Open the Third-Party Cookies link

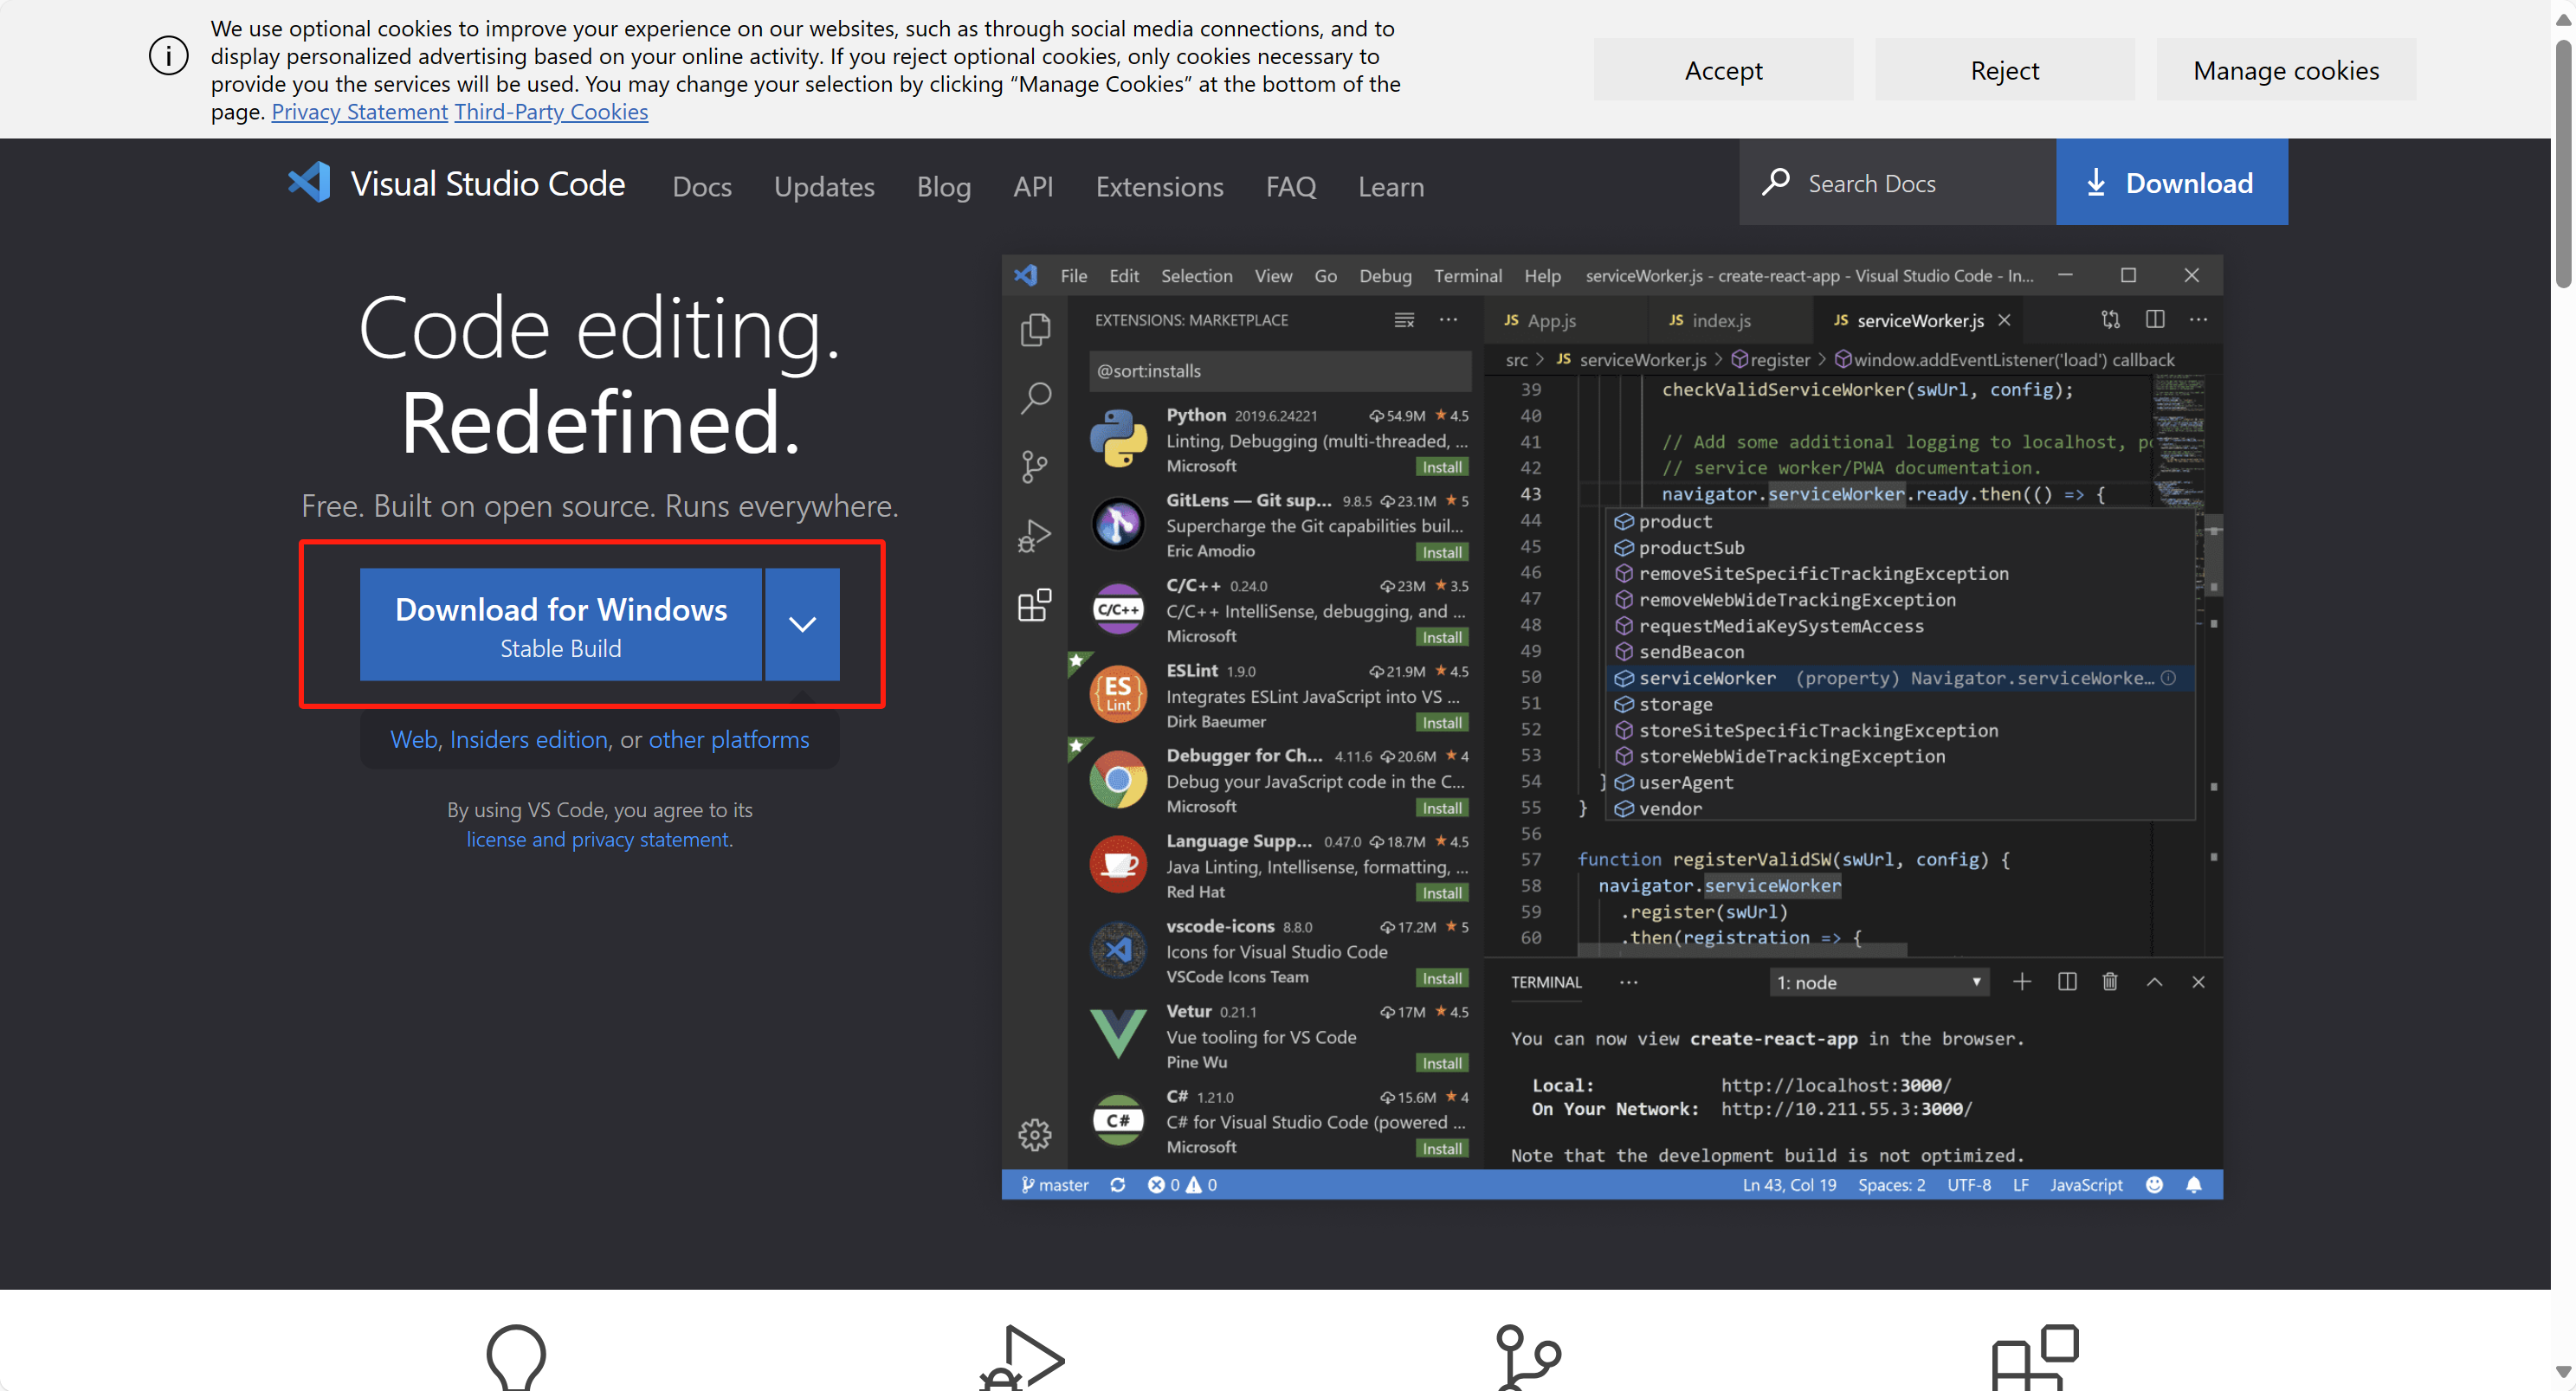pos(551,111)
